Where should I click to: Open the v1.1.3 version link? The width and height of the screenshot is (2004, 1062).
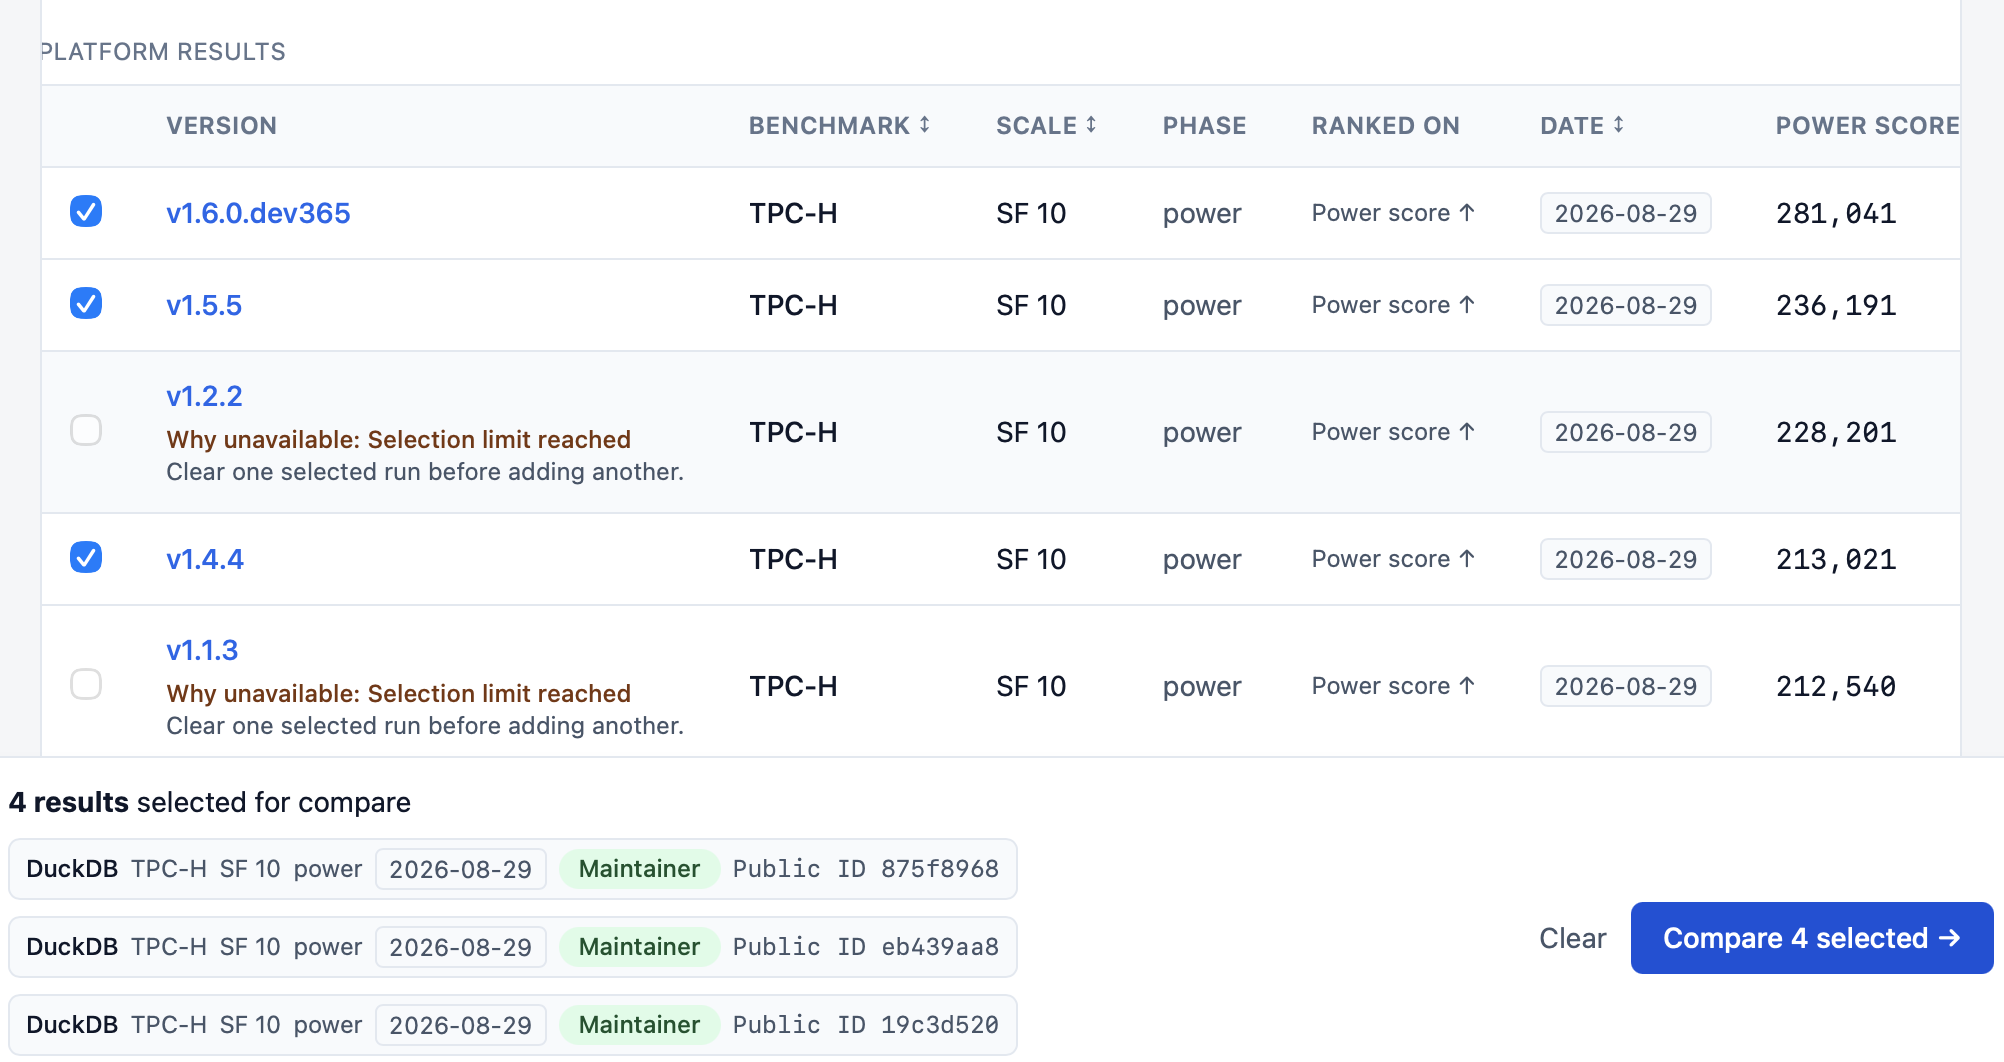coord(202,650)
